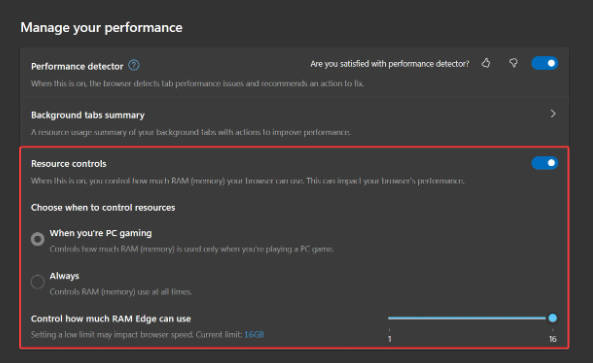Turn off the Performance detector toggle
The height and width of the screenshot is (363, 593).
click(545, 63)
